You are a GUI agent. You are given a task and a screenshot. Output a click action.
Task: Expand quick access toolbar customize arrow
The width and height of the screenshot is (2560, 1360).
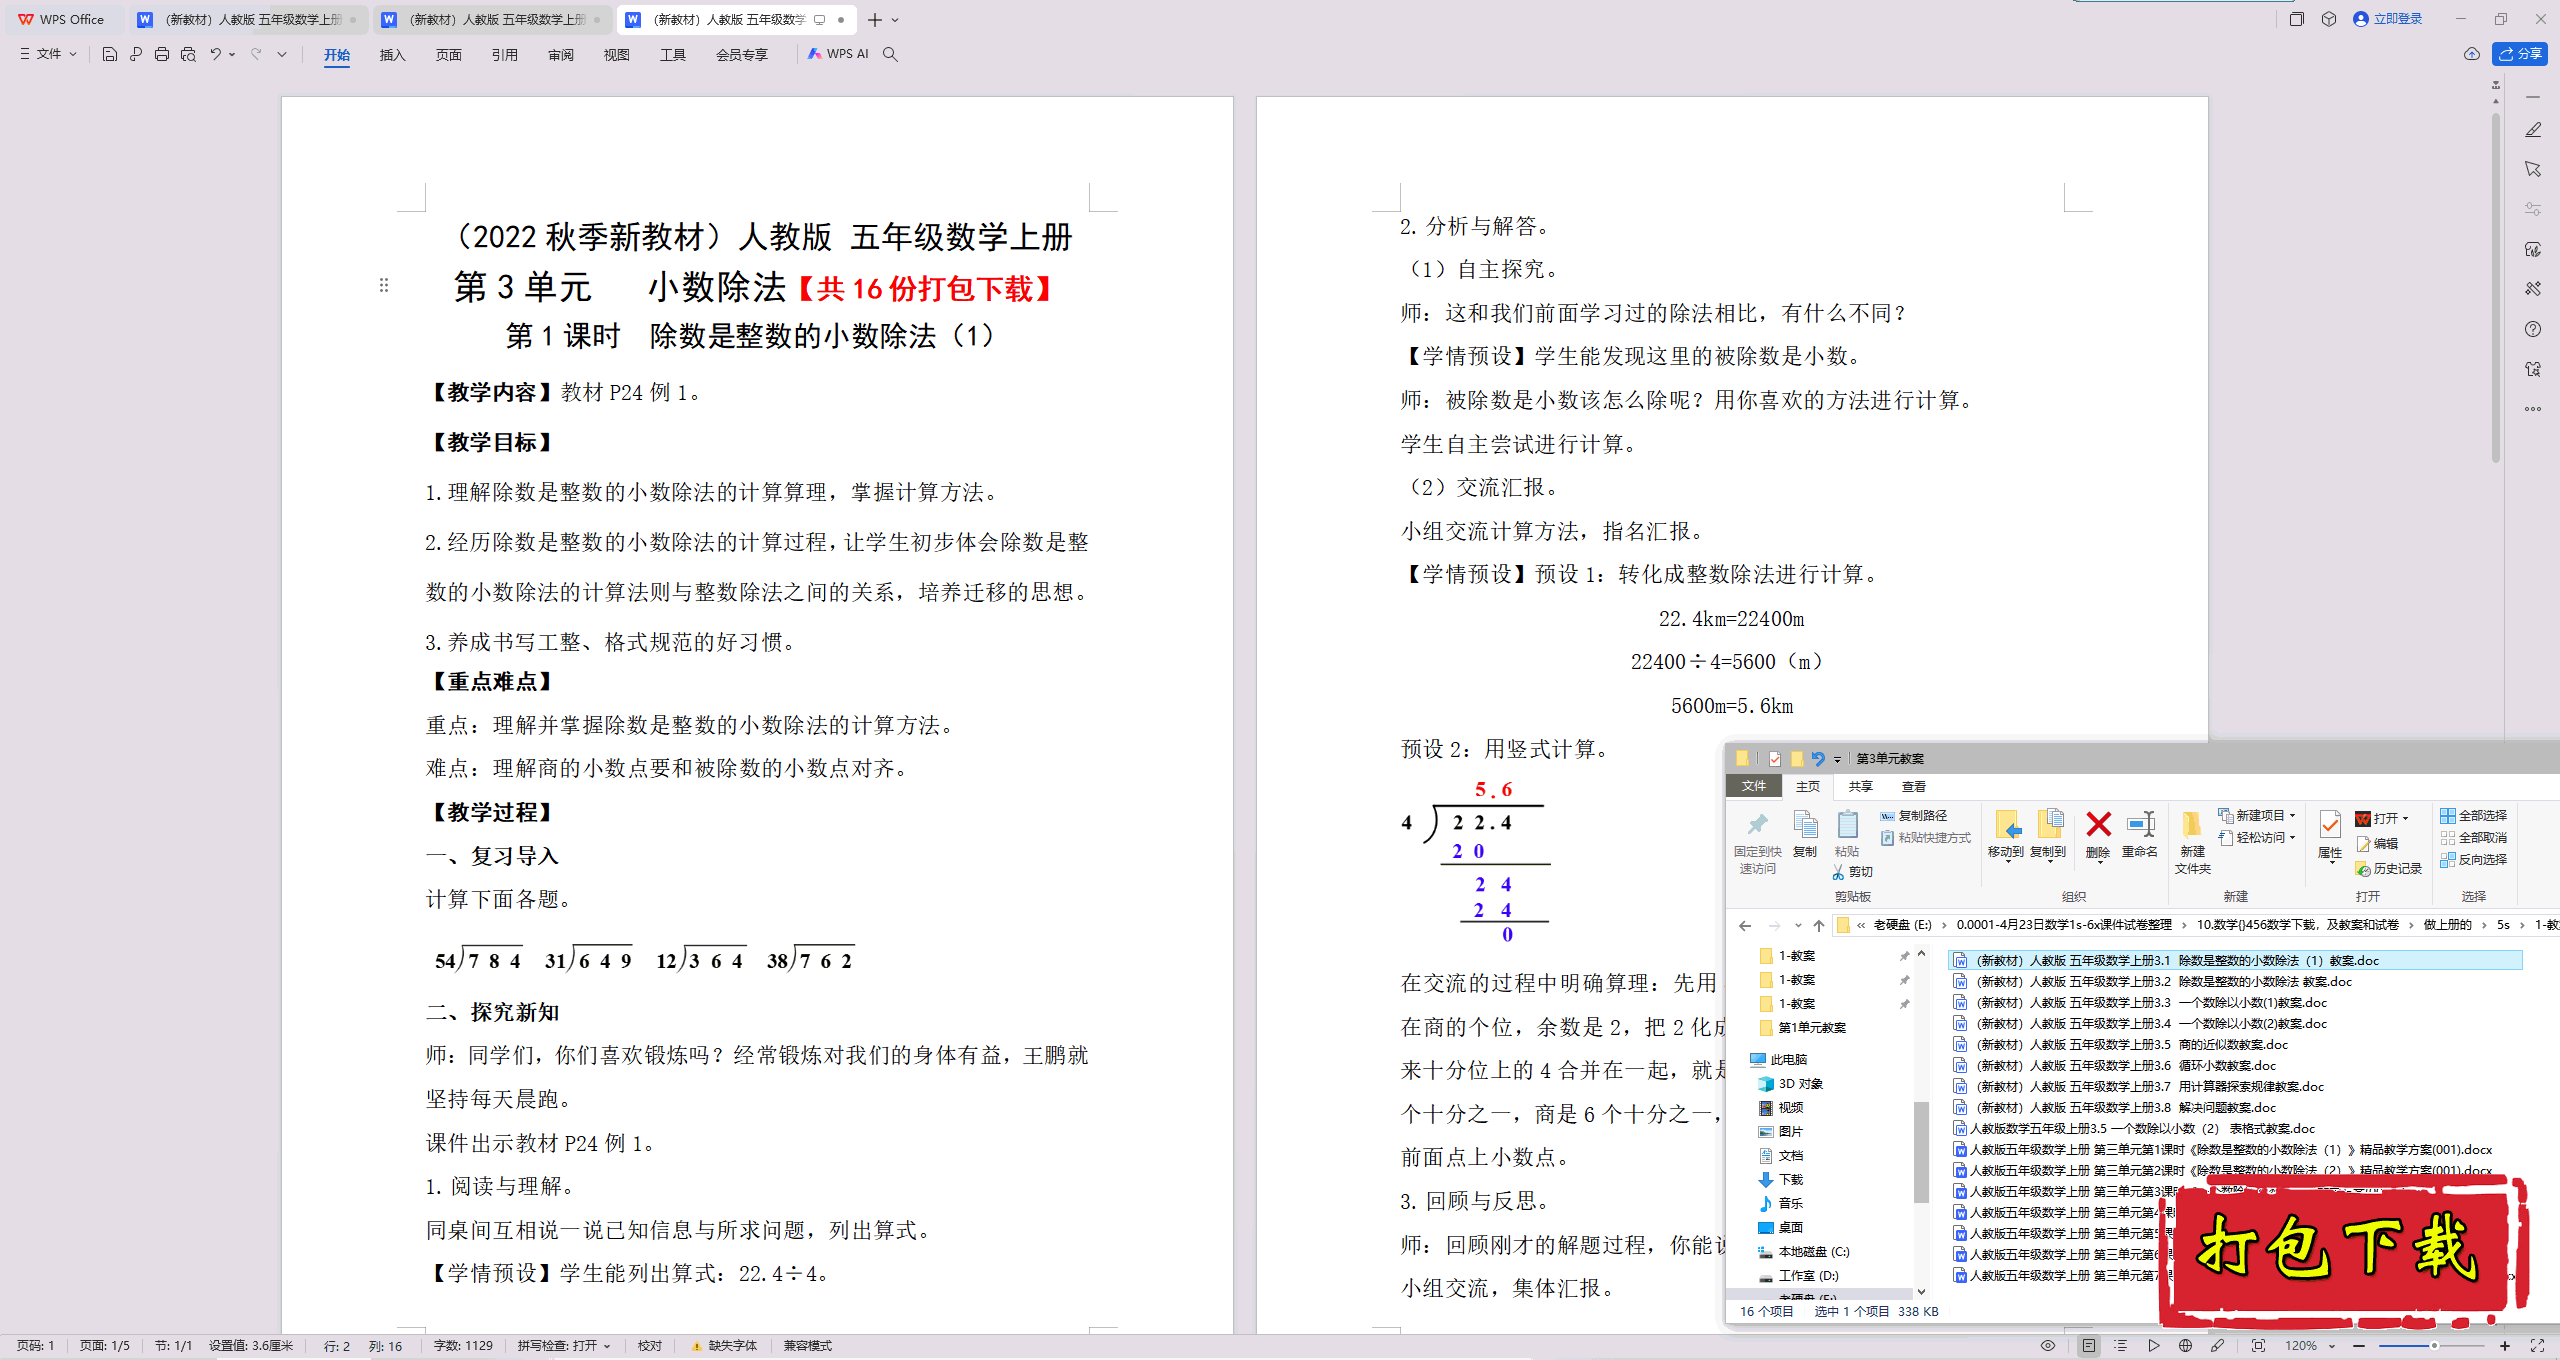coord(282,54)
